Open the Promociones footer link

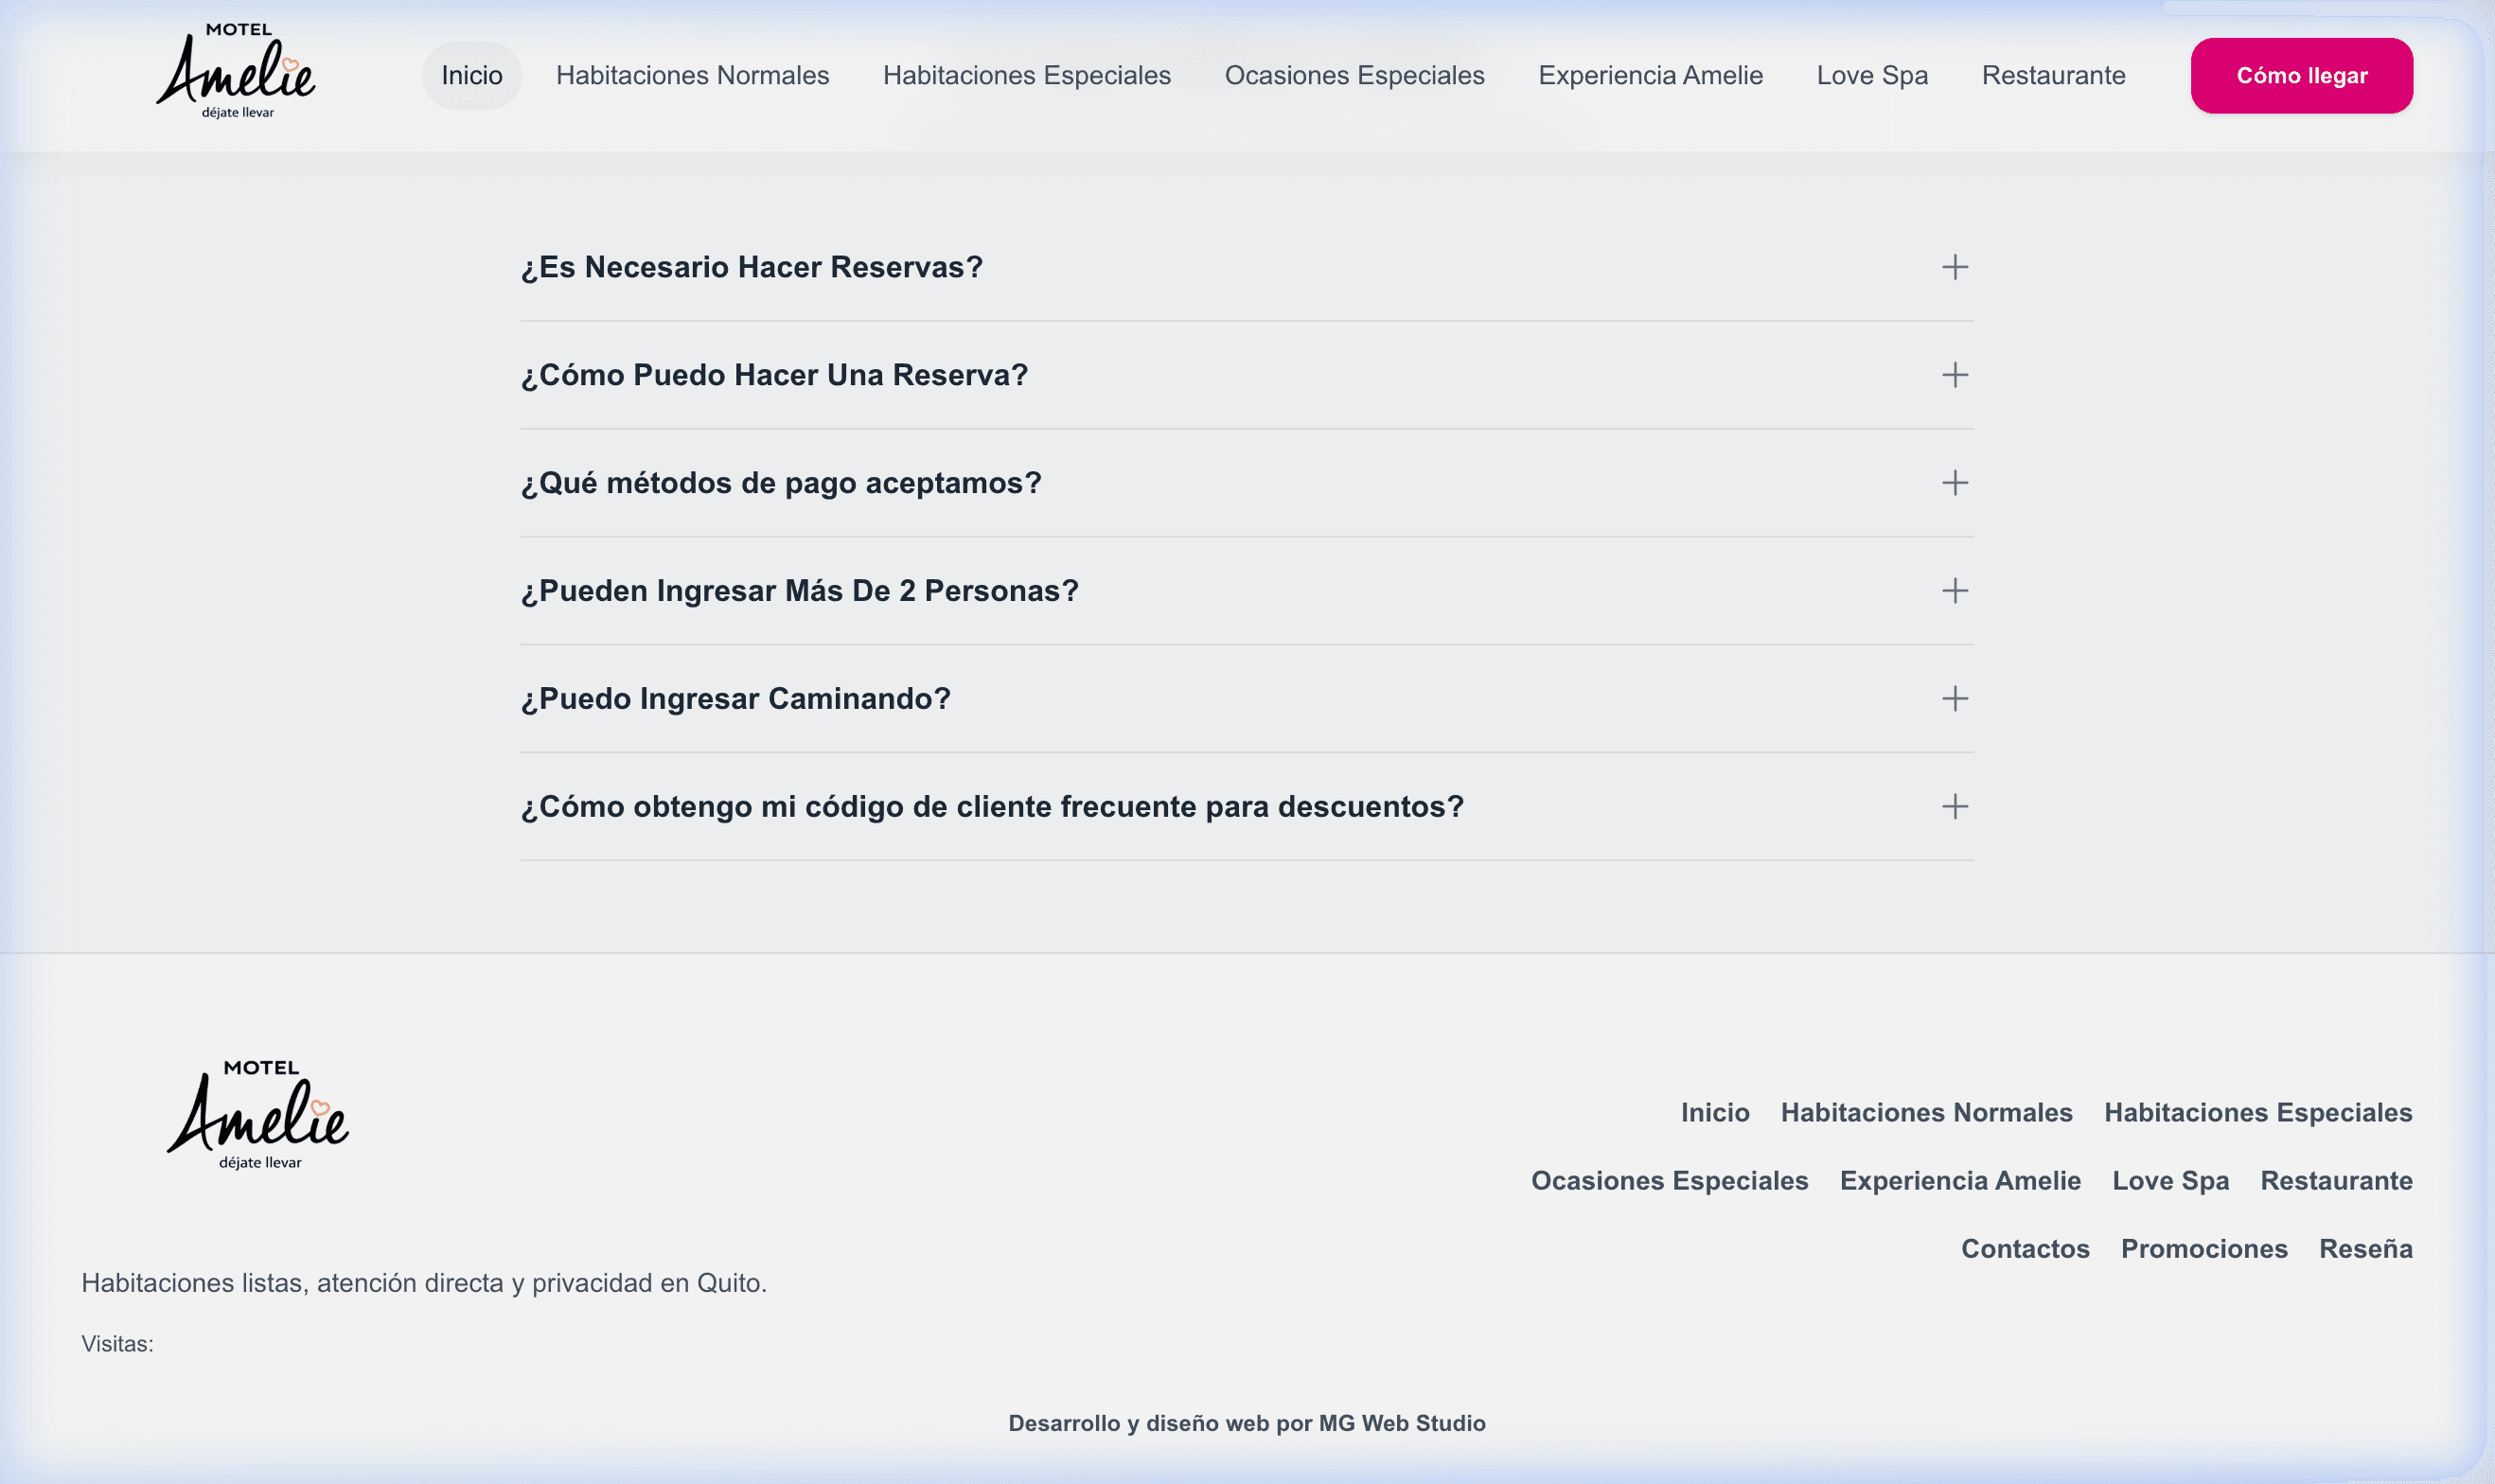point(2203,1248)
